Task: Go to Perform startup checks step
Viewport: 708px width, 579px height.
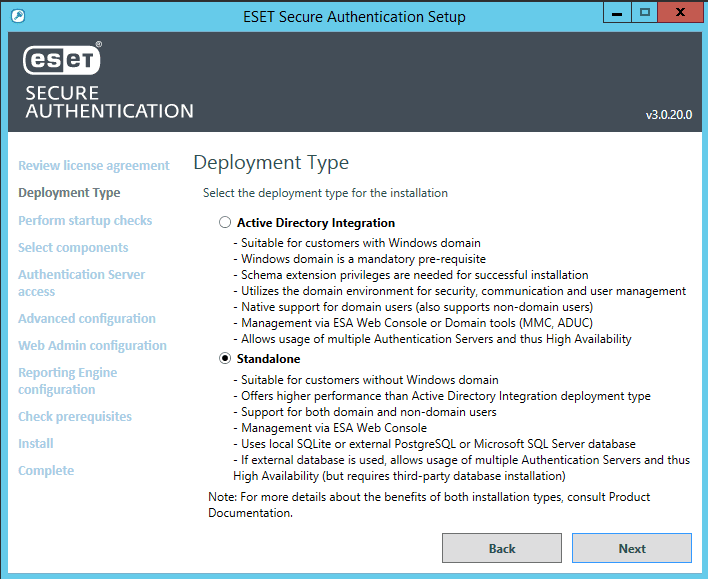Action: point(85,220)
